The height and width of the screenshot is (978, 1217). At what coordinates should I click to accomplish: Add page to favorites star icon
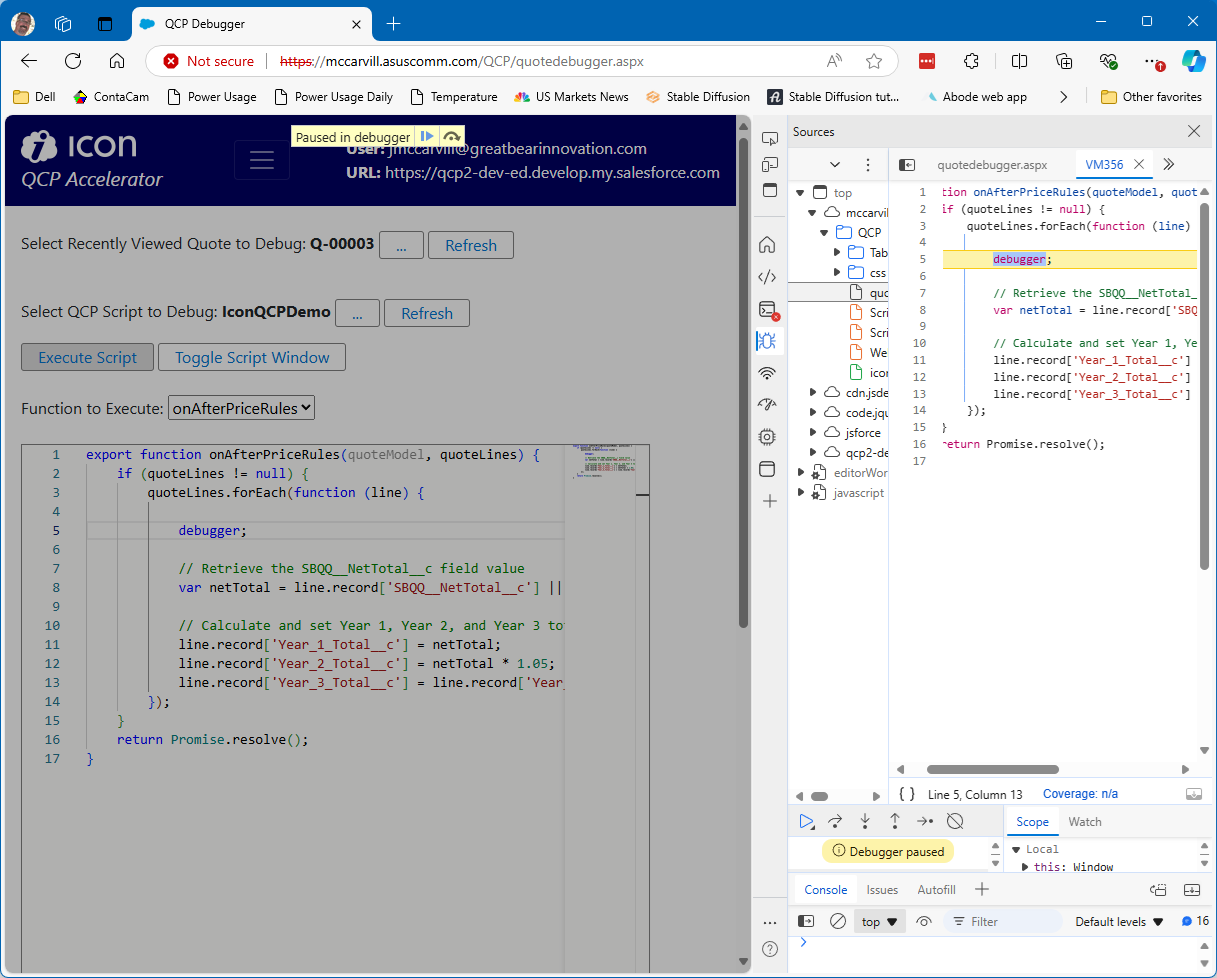click(874, 61)
